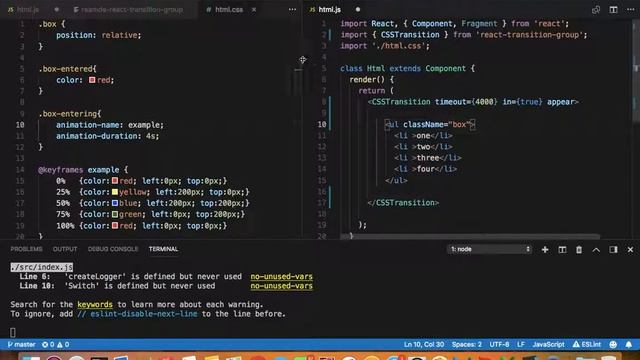640x360 pixels.
Task: Click '@keyframes example' line
Action: [83, 170]
